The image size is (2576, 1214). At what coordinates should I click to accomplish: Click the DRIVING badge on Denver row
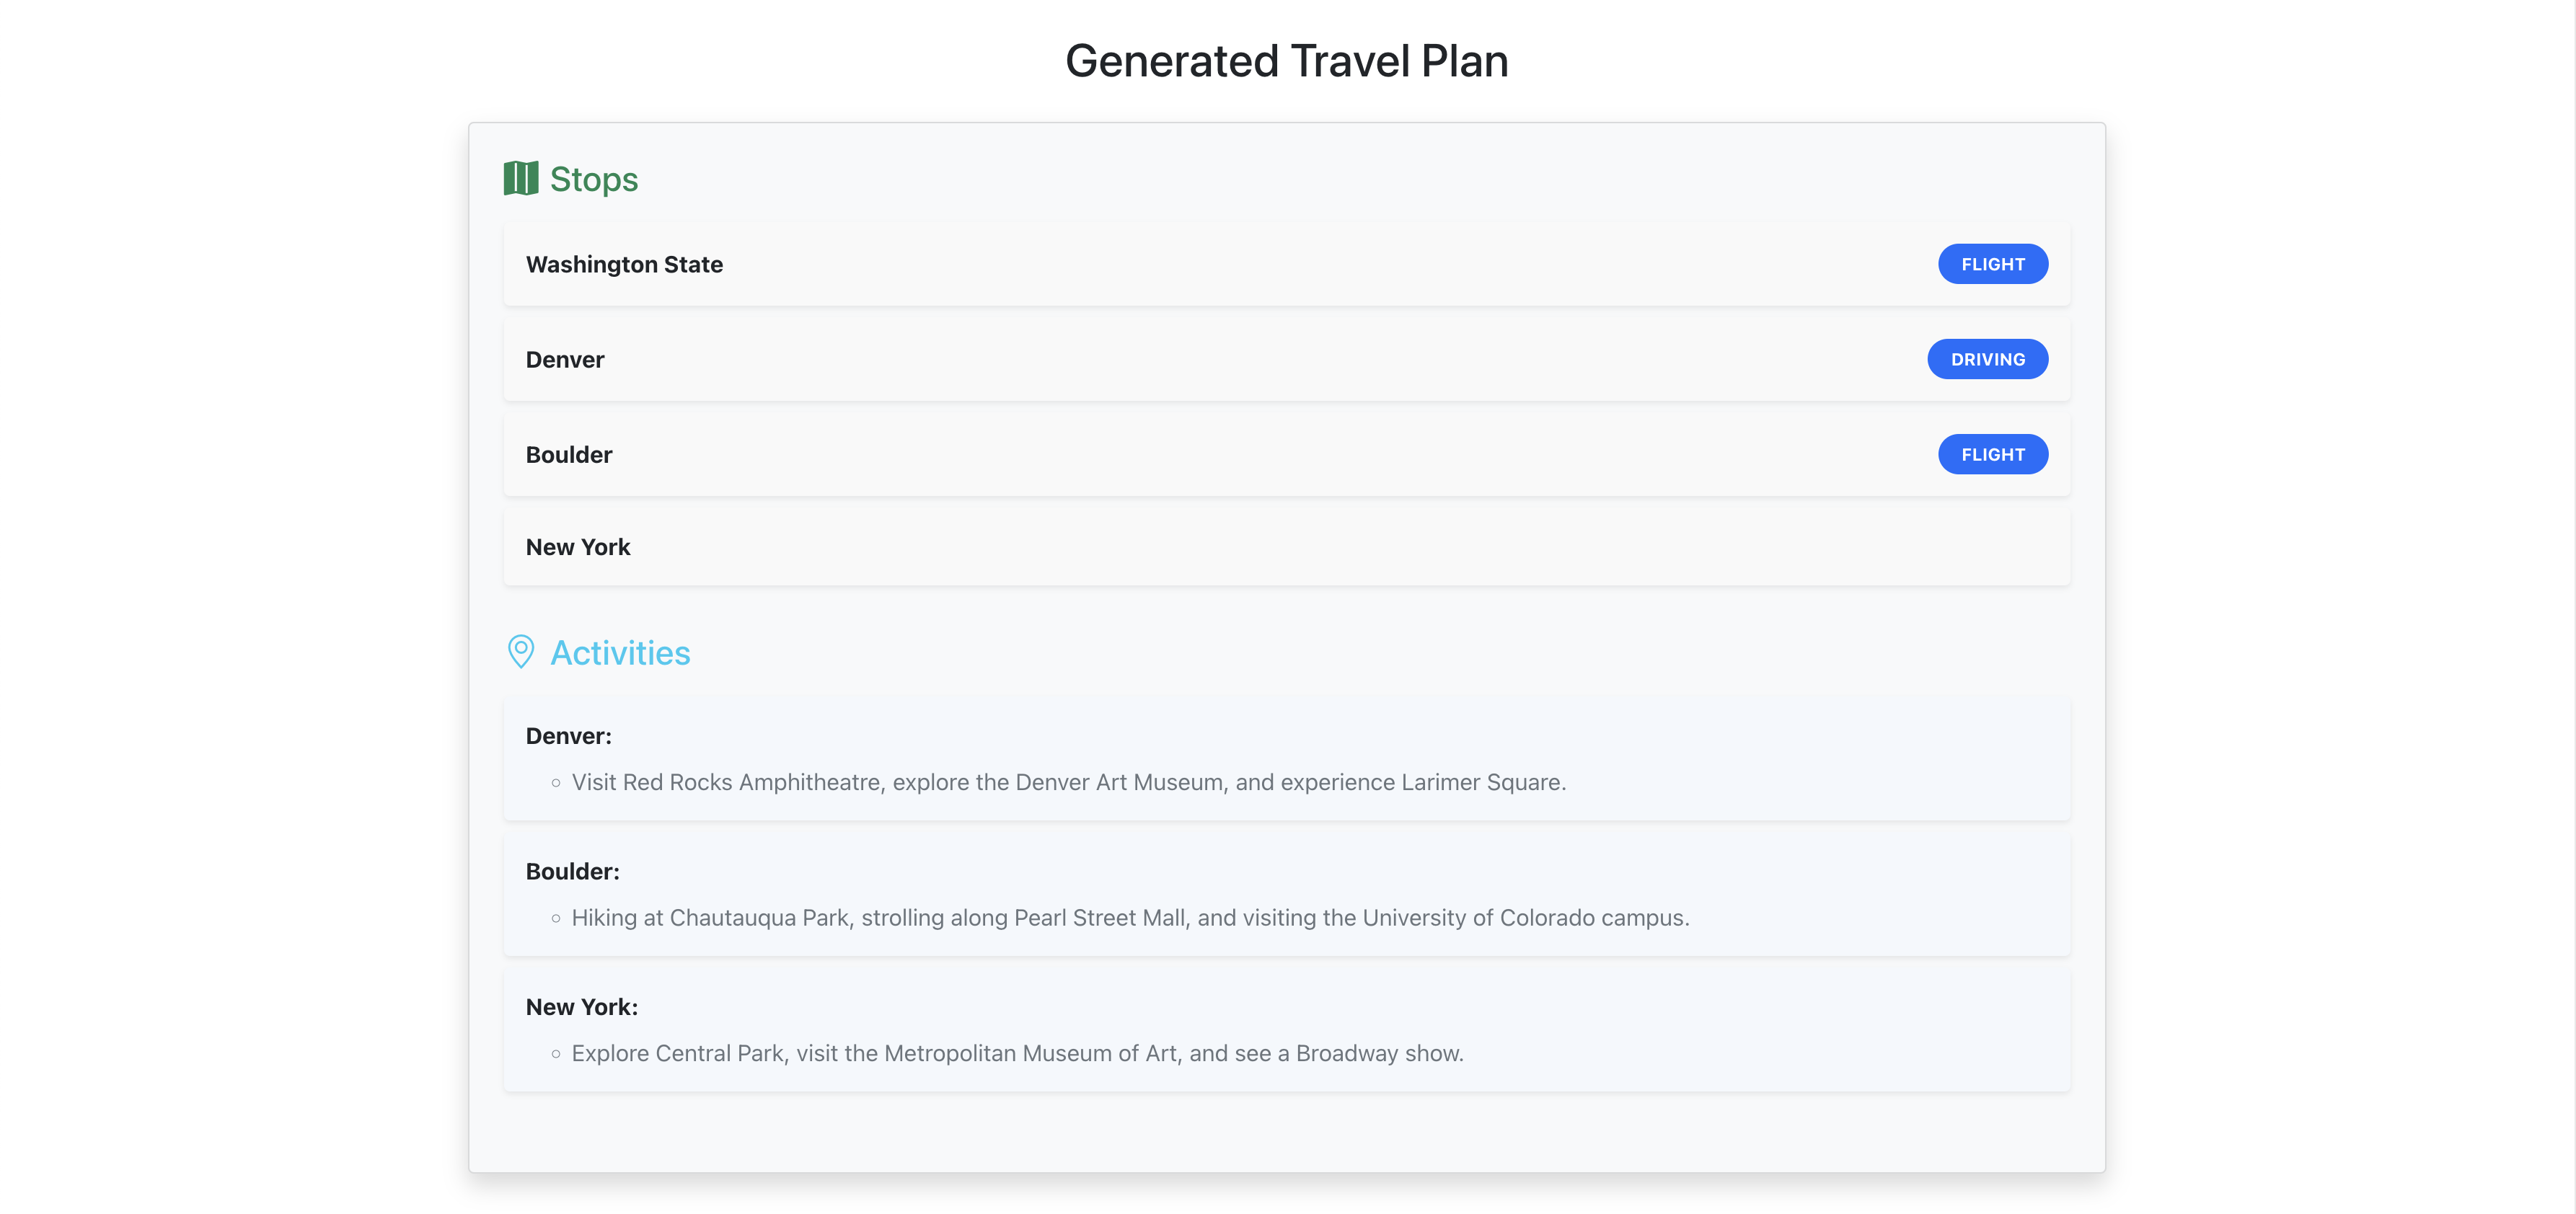(x=1987, y=359)
